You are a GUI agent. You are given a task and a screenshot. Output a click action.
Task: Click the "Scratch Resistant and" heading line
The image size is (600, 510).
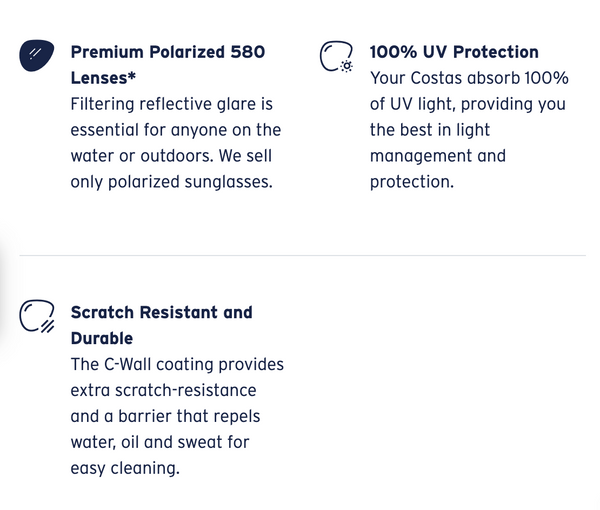[161, 312]
